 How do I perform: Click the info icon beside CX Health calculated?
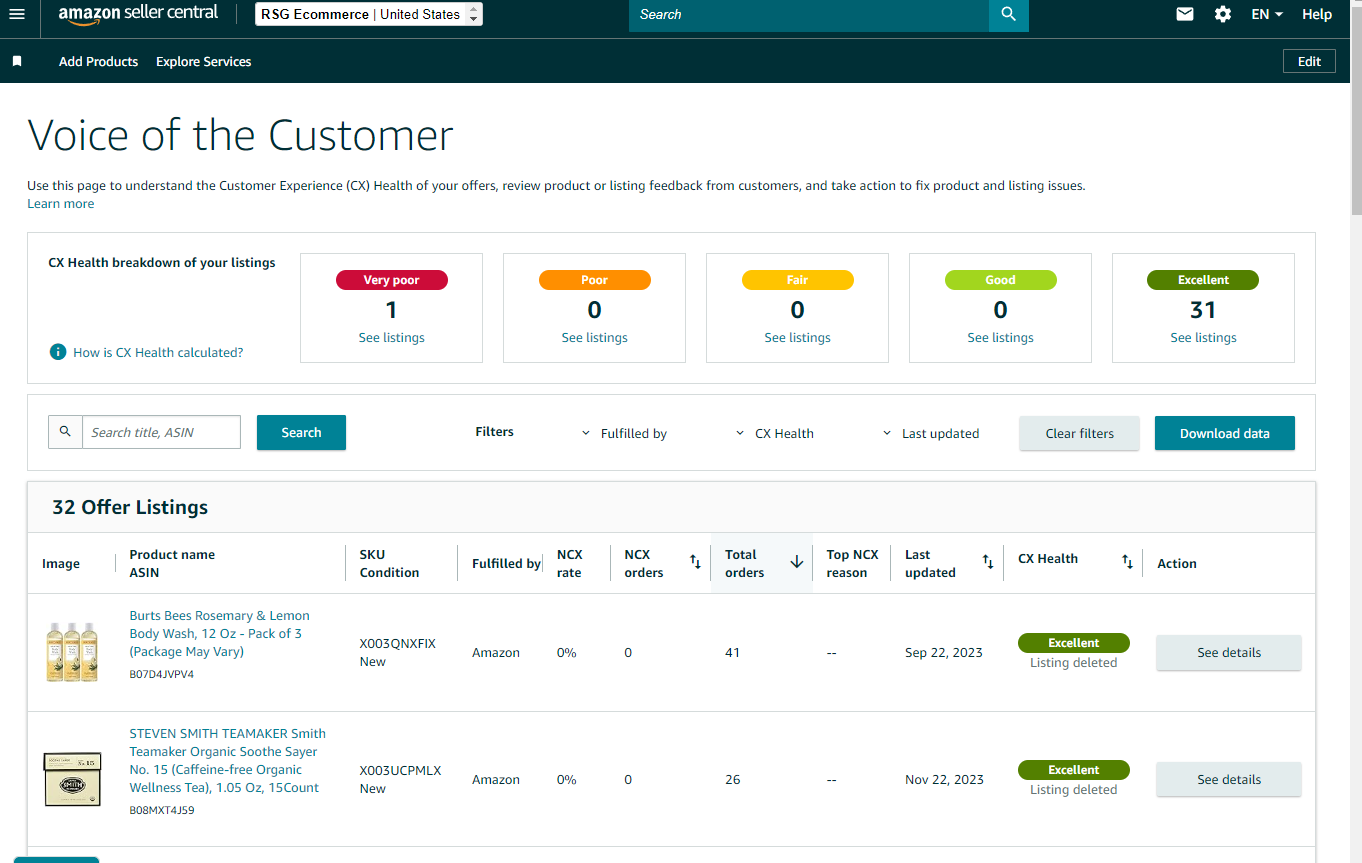click(x=58, y=352)
